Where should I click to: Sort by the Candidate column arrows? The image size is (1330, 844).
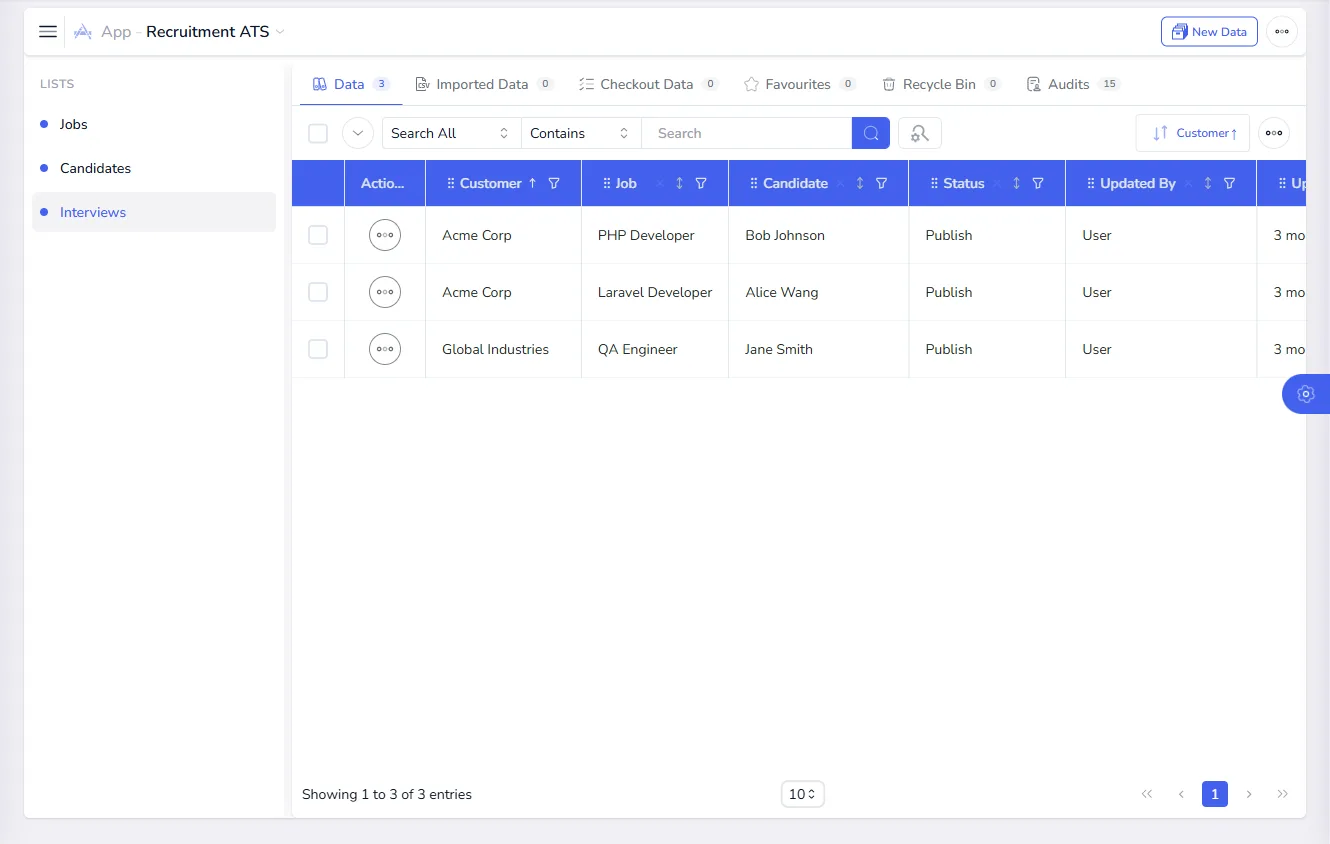[860, 183]
